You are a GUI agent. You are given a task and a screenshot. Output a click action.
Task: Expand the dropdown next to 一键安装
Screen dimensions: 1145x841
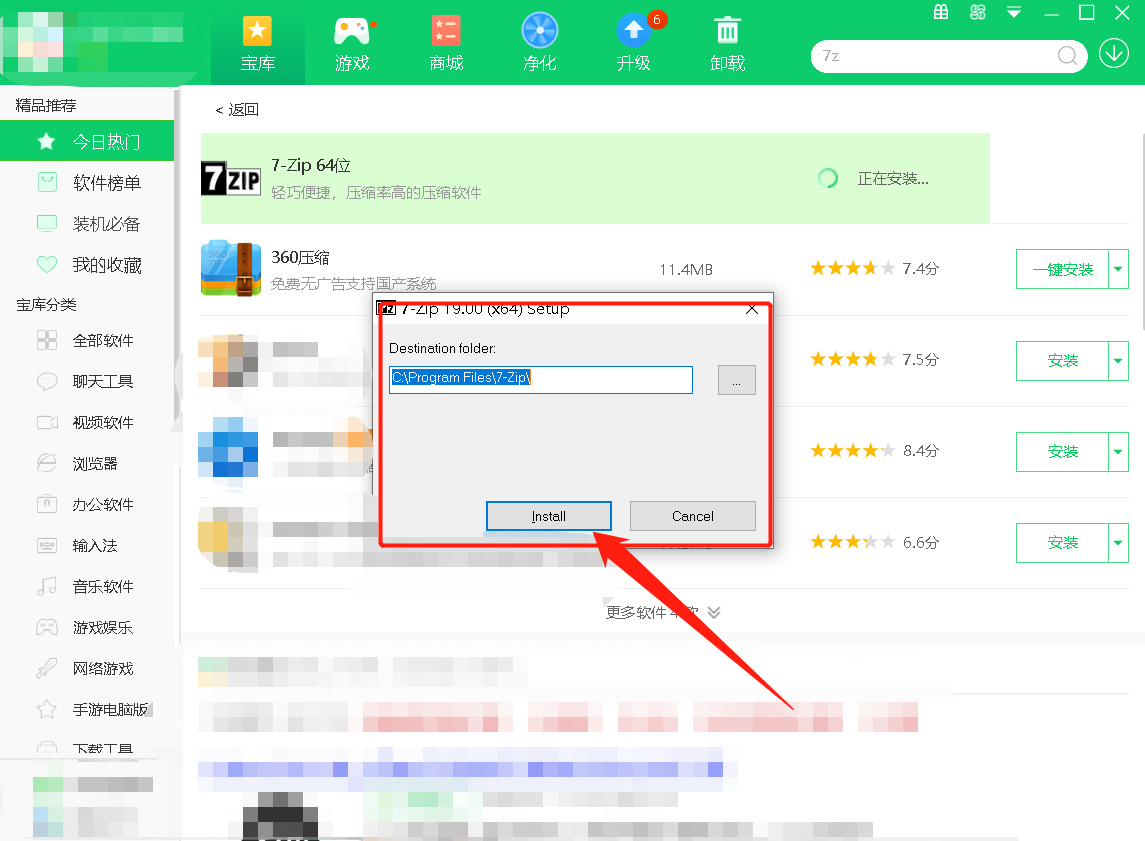click(x=1117, y=268)
